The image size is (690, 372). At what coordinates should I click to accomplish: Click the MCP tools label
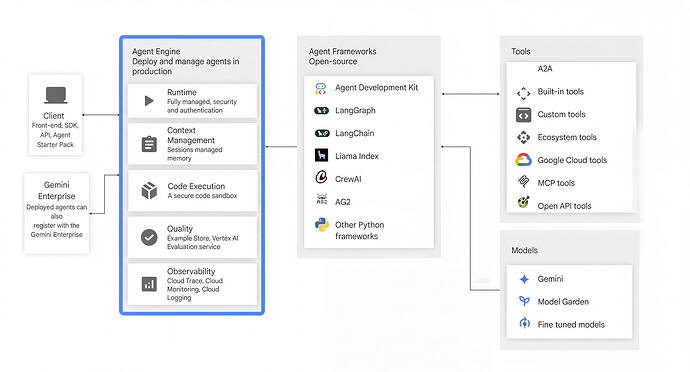556,183
